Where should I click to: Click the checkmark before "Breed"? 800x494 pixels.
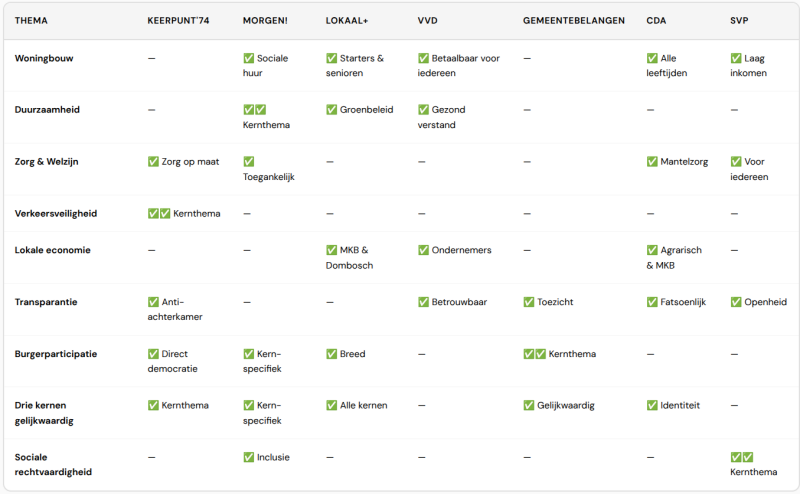332,354
